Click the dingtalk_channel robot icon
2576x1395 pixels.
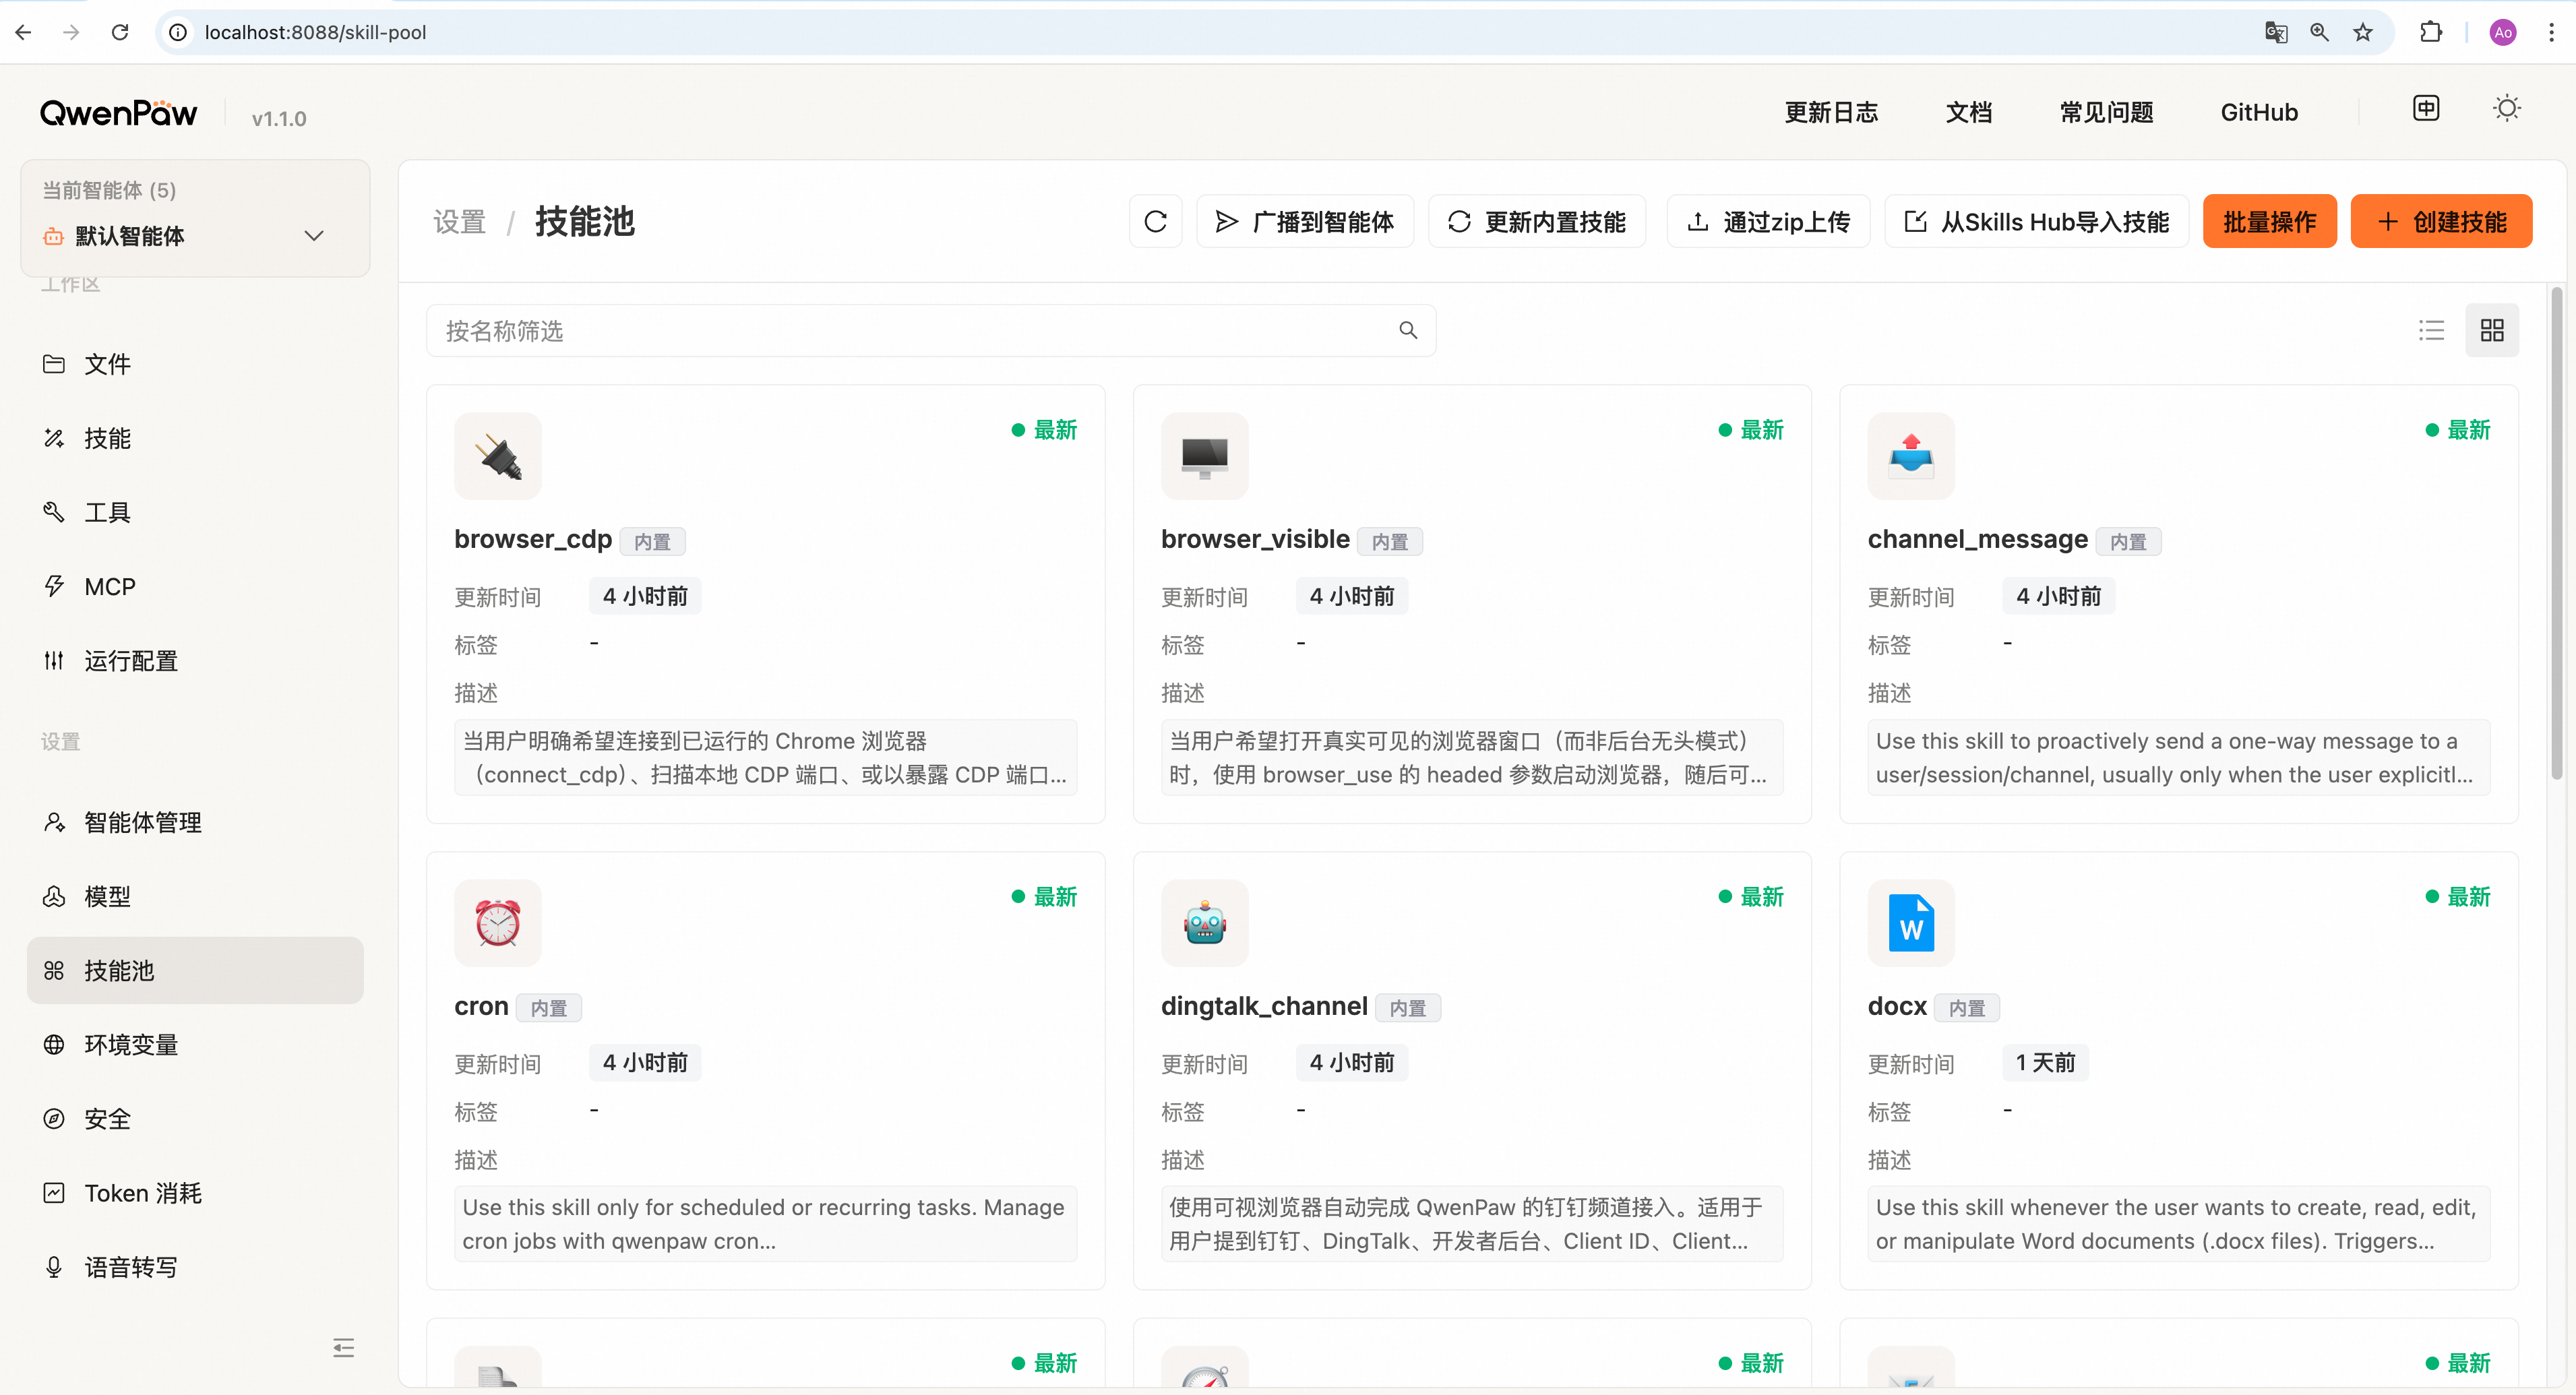pos(1205,923)
